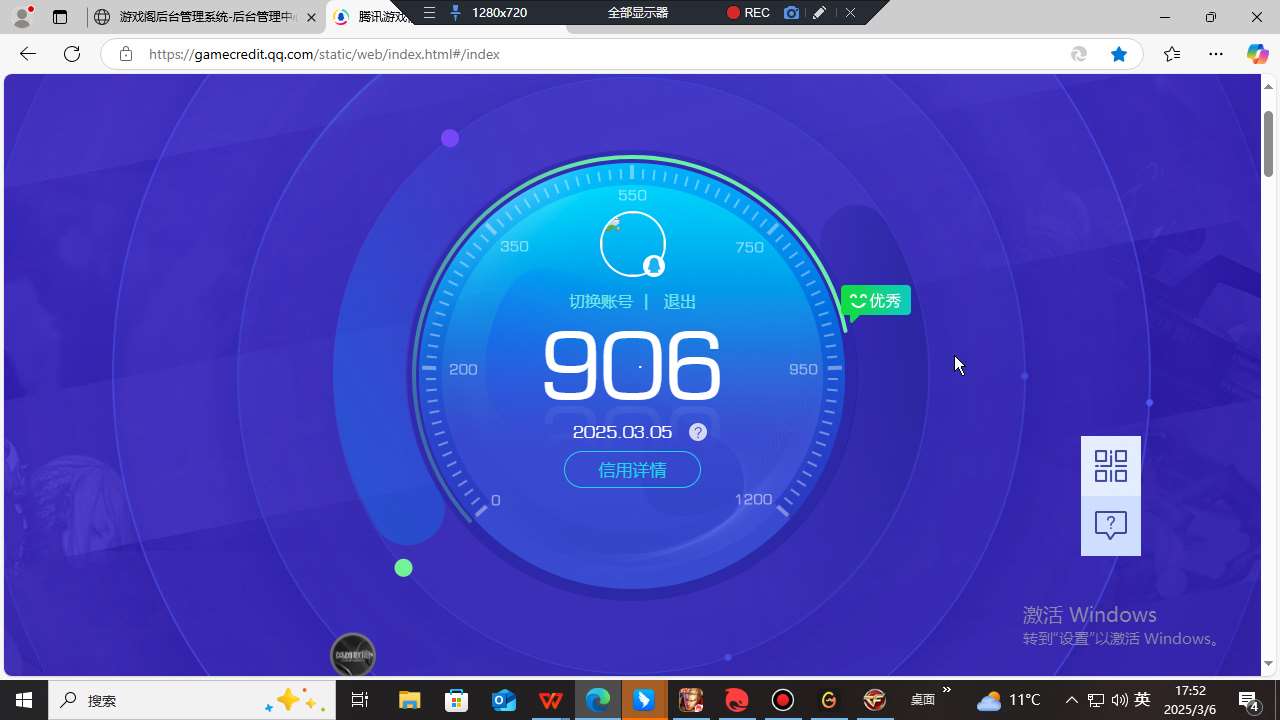Click the 1280x720 resolution selector
Screen dimensions: 1280x720
499,12
